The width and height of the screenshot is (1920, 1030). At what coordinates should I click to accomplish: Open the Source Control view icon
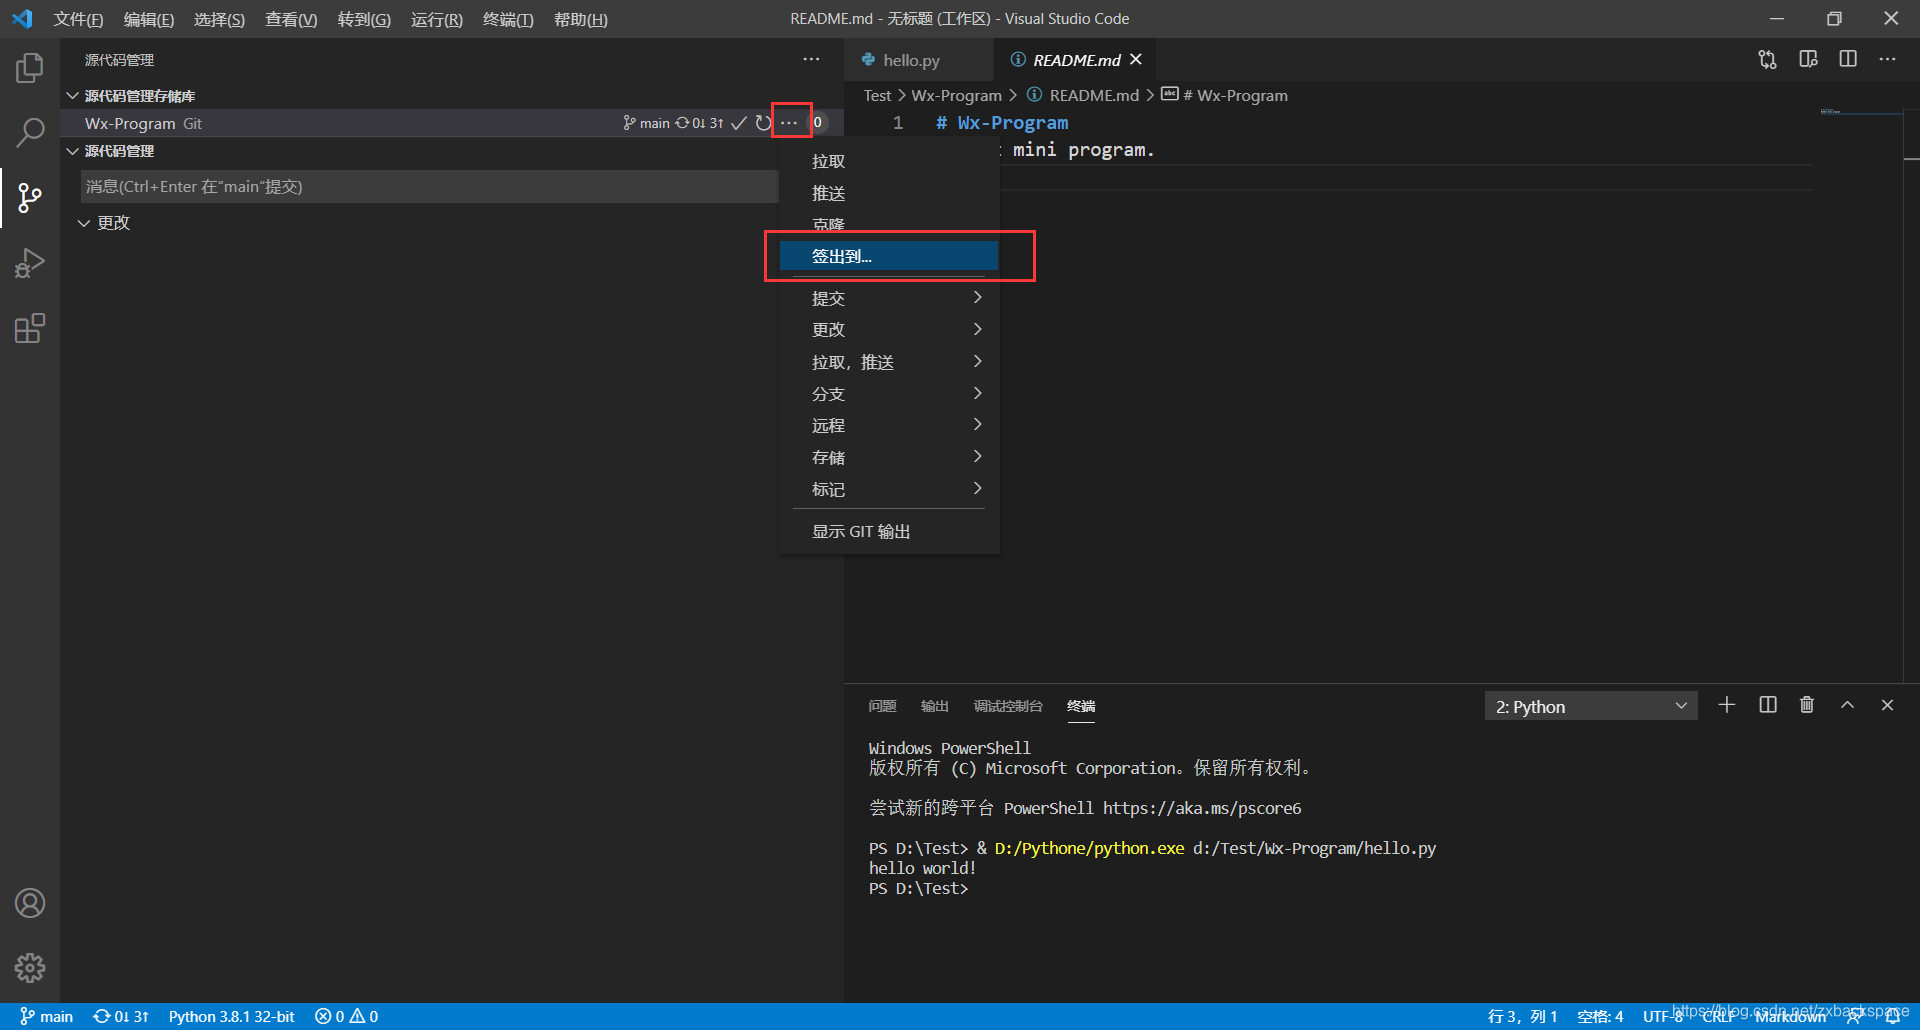click(30, 198)
